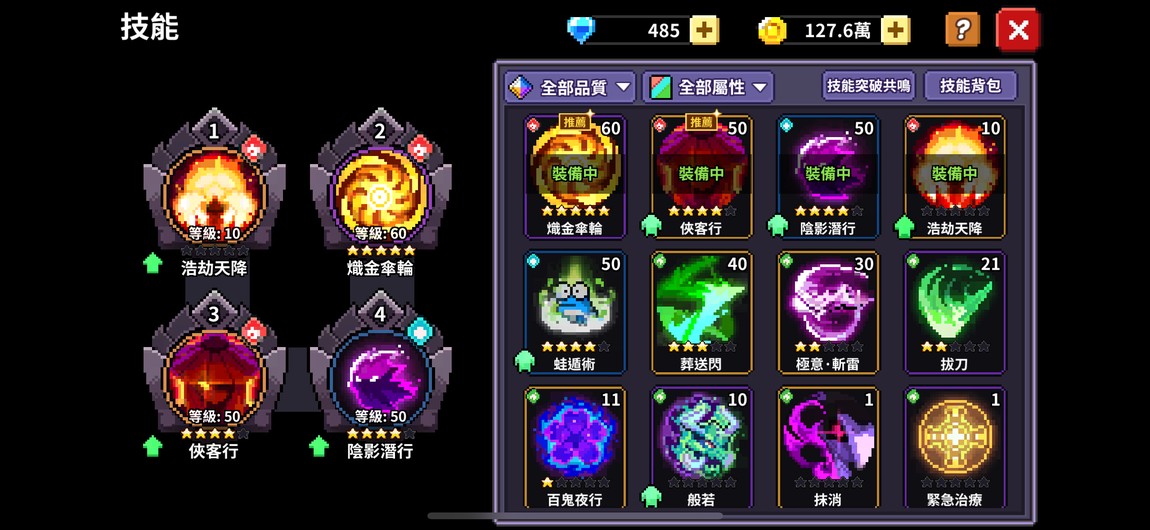Pick the 極意·斬雷 skill card
Image resolution: width=1150 pixels, height=530 pixels.
pyautogui.click(x=828, y=313)
